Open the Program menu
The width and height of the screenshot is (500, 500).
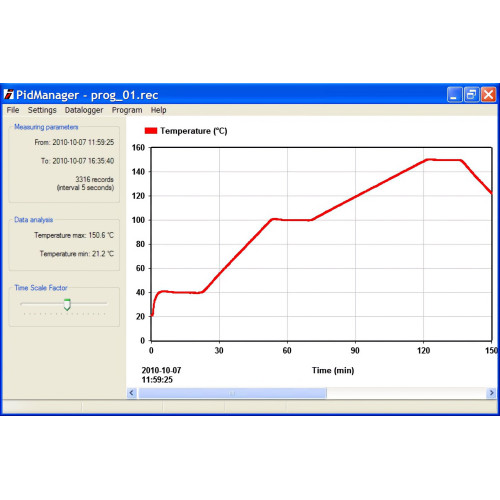click(x=127, y=110)
